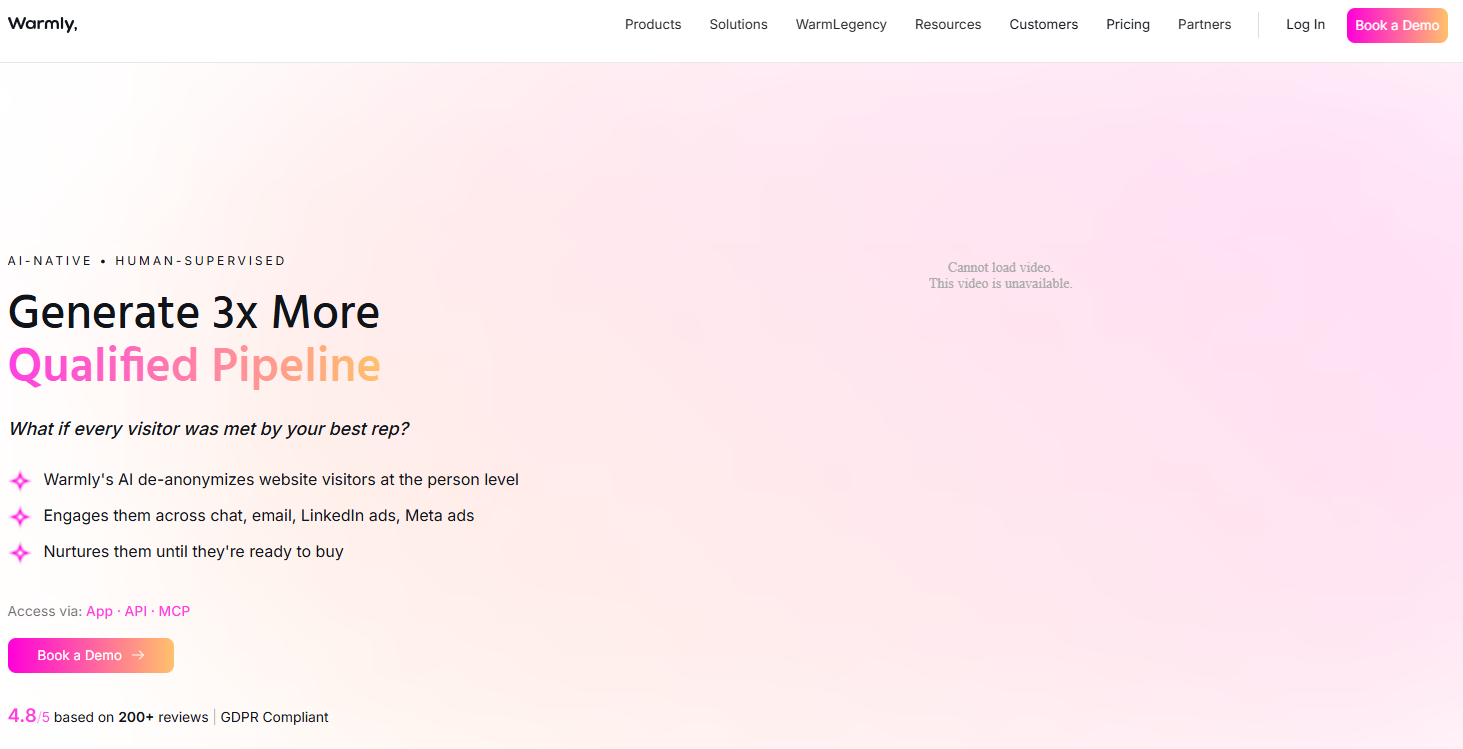1463x749 pixels.
Task: Click sparkle icon beside Nurtures them bullet
Action: pos(20,553)
